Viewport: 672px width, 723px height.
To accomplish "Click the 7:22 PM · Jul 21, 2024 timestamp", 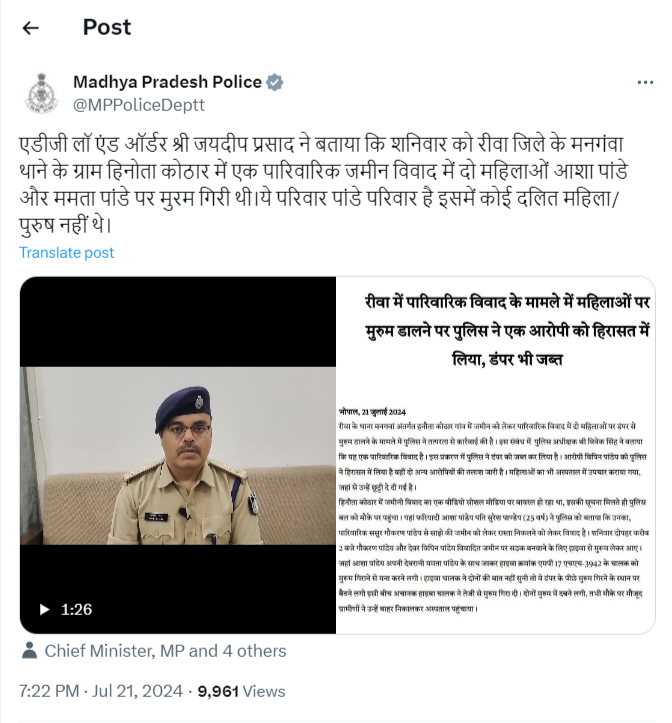I will pos(101,691).
